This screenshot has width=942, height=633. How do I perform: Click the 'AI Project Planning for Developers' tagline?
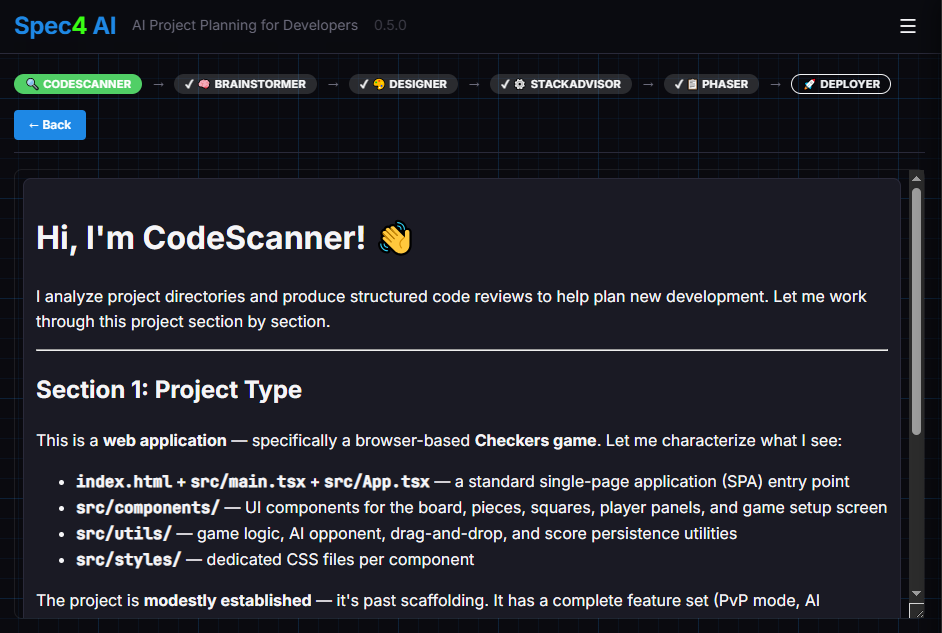tap(245, 25)
